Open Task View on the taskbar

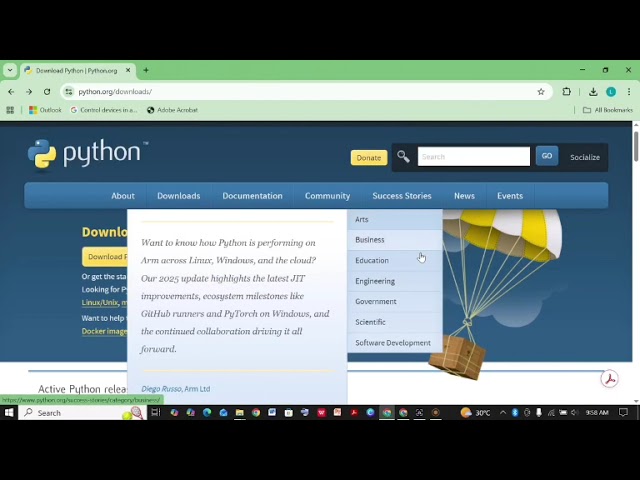[156, 413]
